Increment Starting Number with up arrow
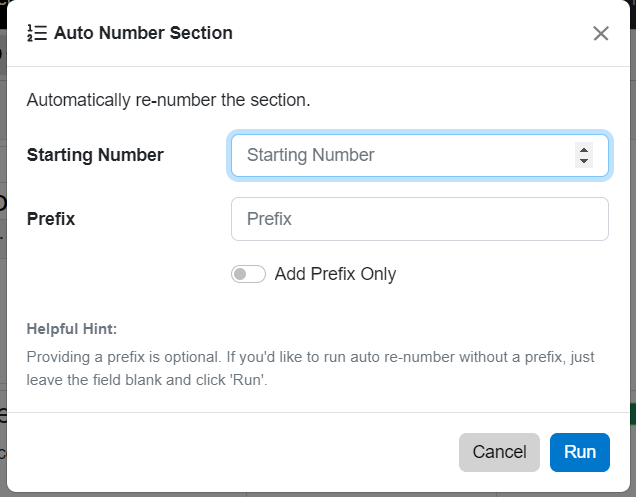 (x=584, y=150)
